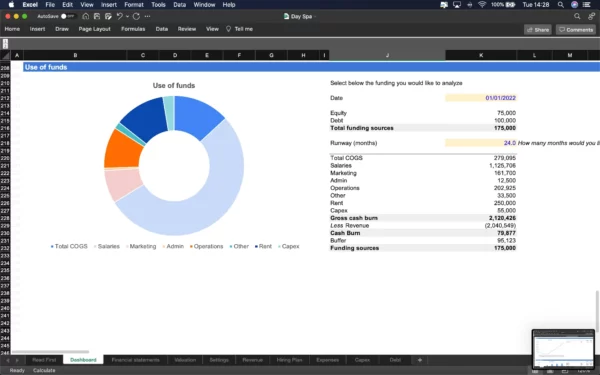
Task: Click outline level 2 button
Action: pyautogui.click(x=5, y=46)
